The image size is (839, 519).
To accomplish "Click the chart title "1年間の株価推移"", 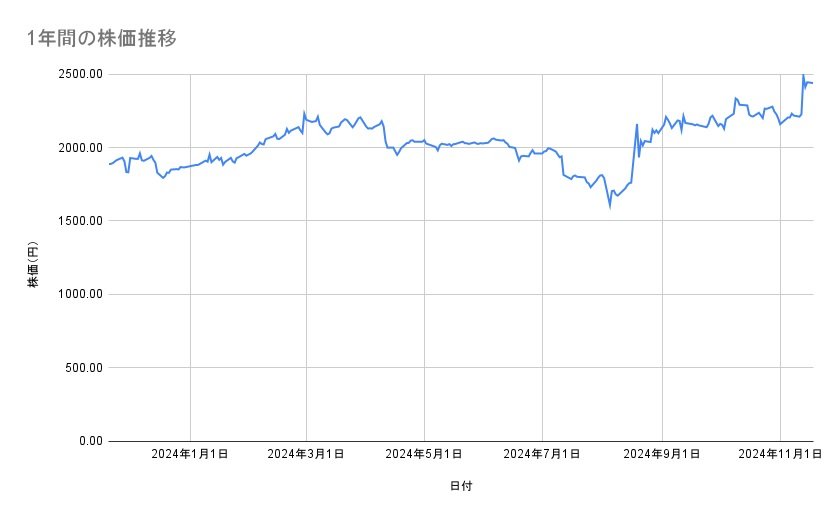I will coord(102,39).
